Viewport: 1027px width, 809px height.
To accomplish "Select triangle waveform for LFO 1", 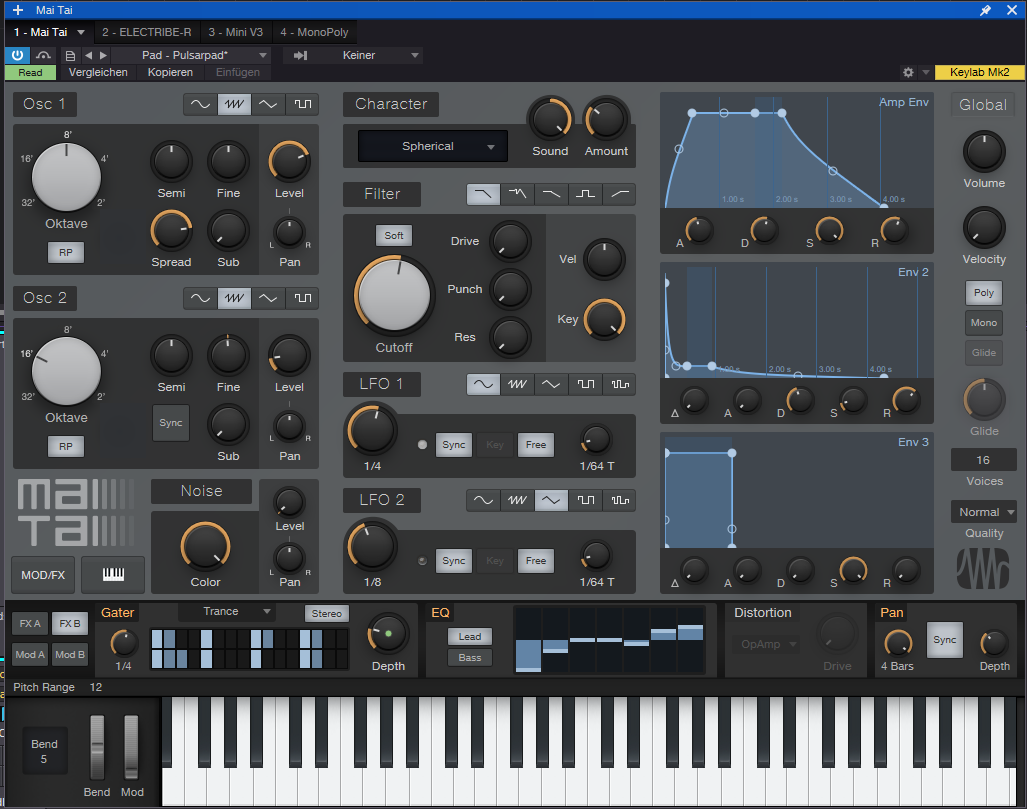I will [x=551, y=385].
